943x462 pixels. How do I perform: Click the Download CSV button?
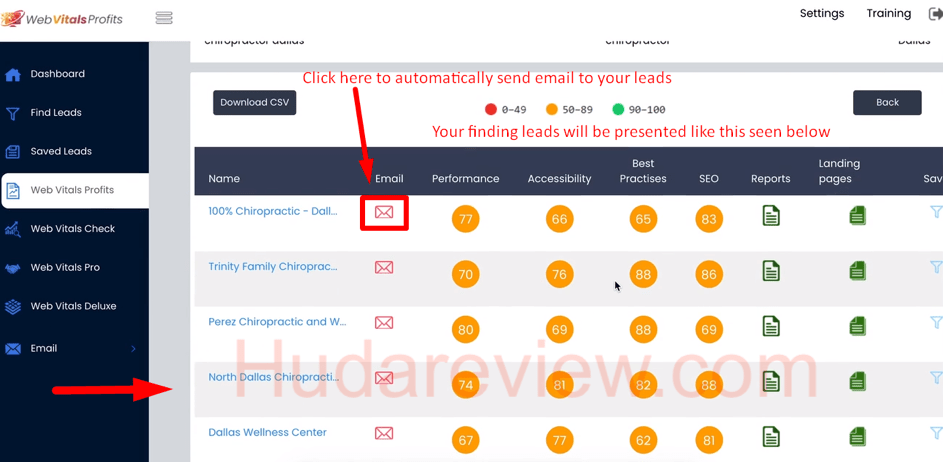254,102
